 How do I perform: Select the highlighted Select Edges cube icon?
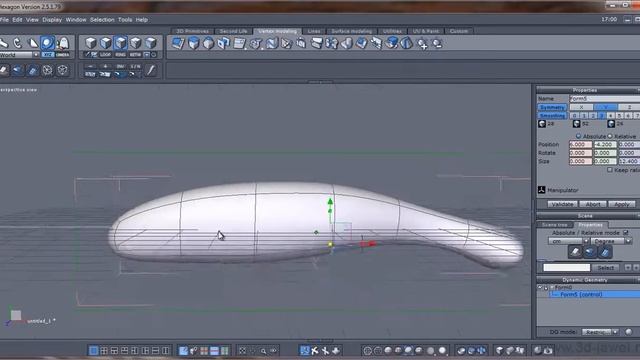click(121, 42)
